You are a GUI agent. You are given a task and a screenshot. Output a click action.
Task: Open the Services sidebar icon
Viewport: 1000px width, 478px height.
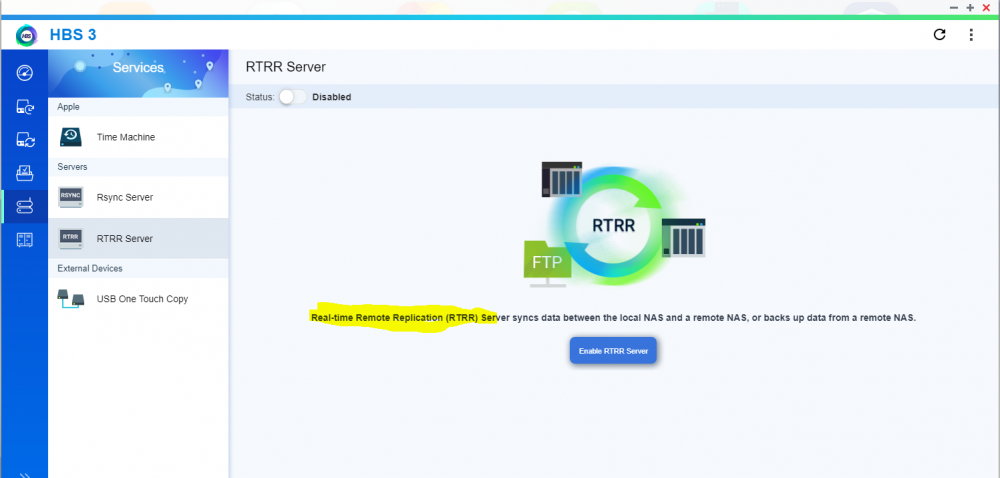click(x=24, y=206)
